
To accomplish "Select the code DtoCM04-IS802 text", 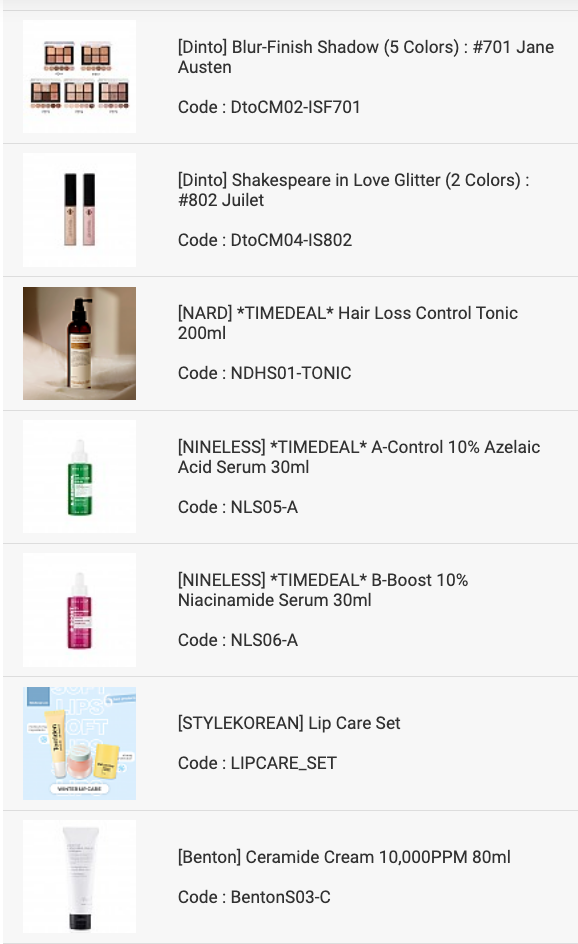I will click(265, 240).
